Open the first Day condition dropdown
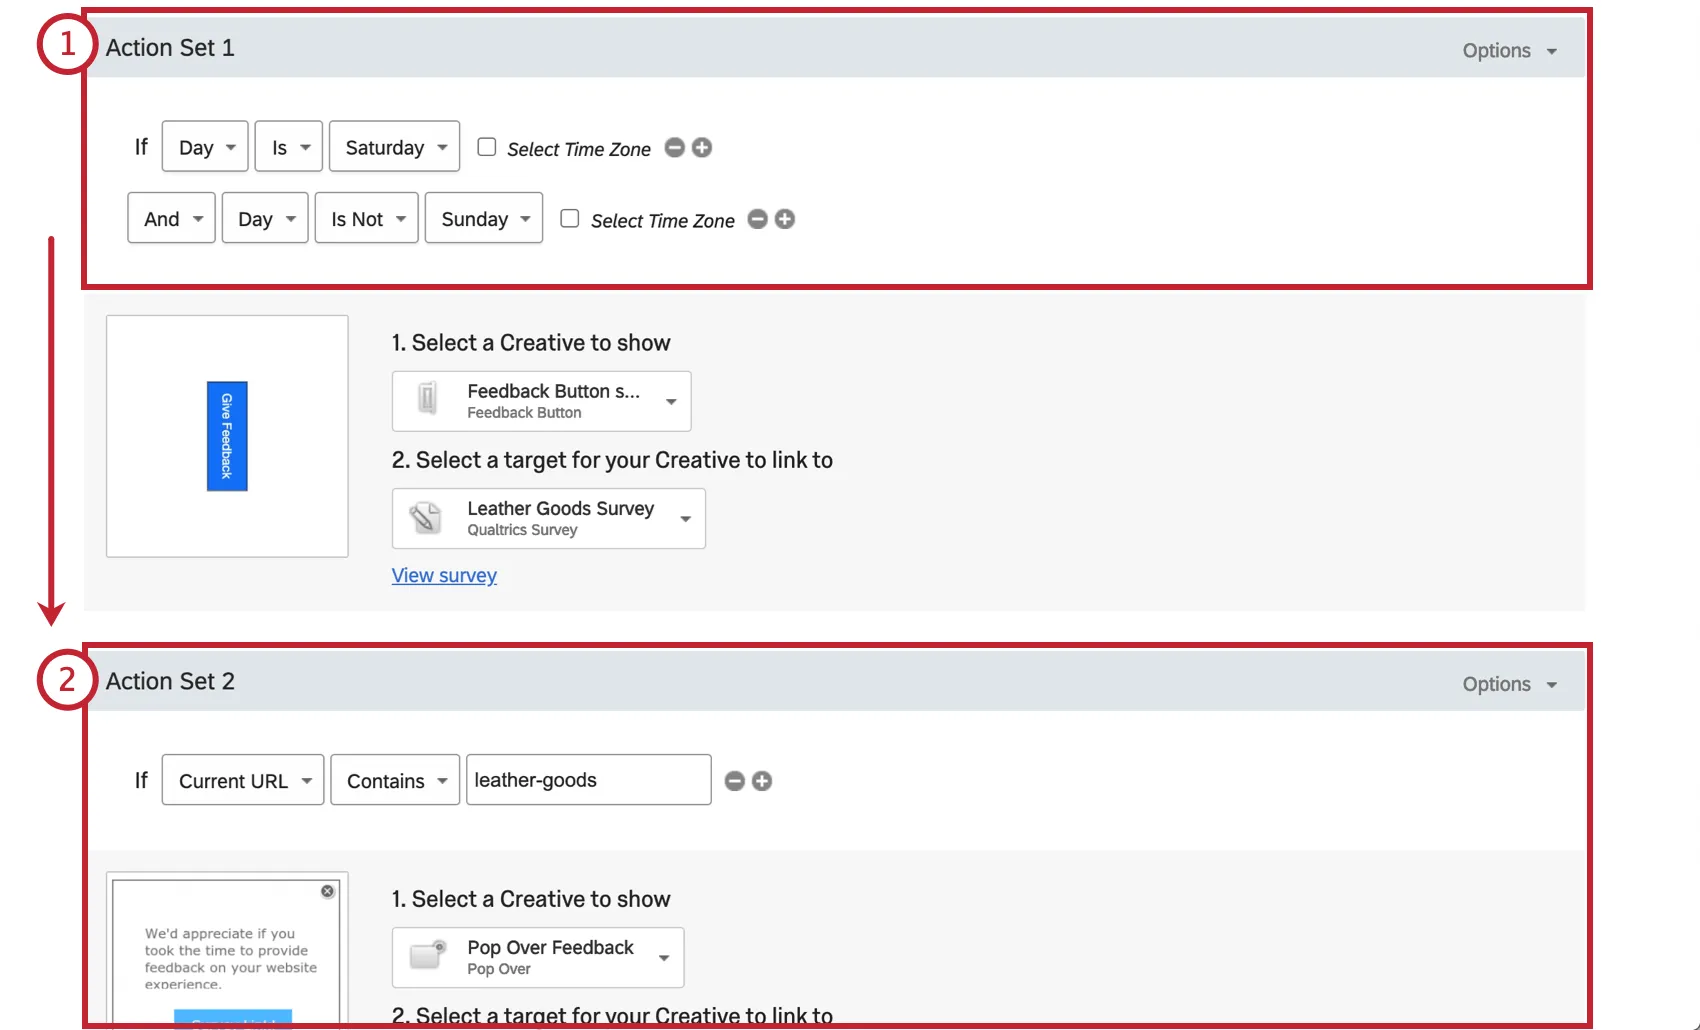 coord(205,147)
